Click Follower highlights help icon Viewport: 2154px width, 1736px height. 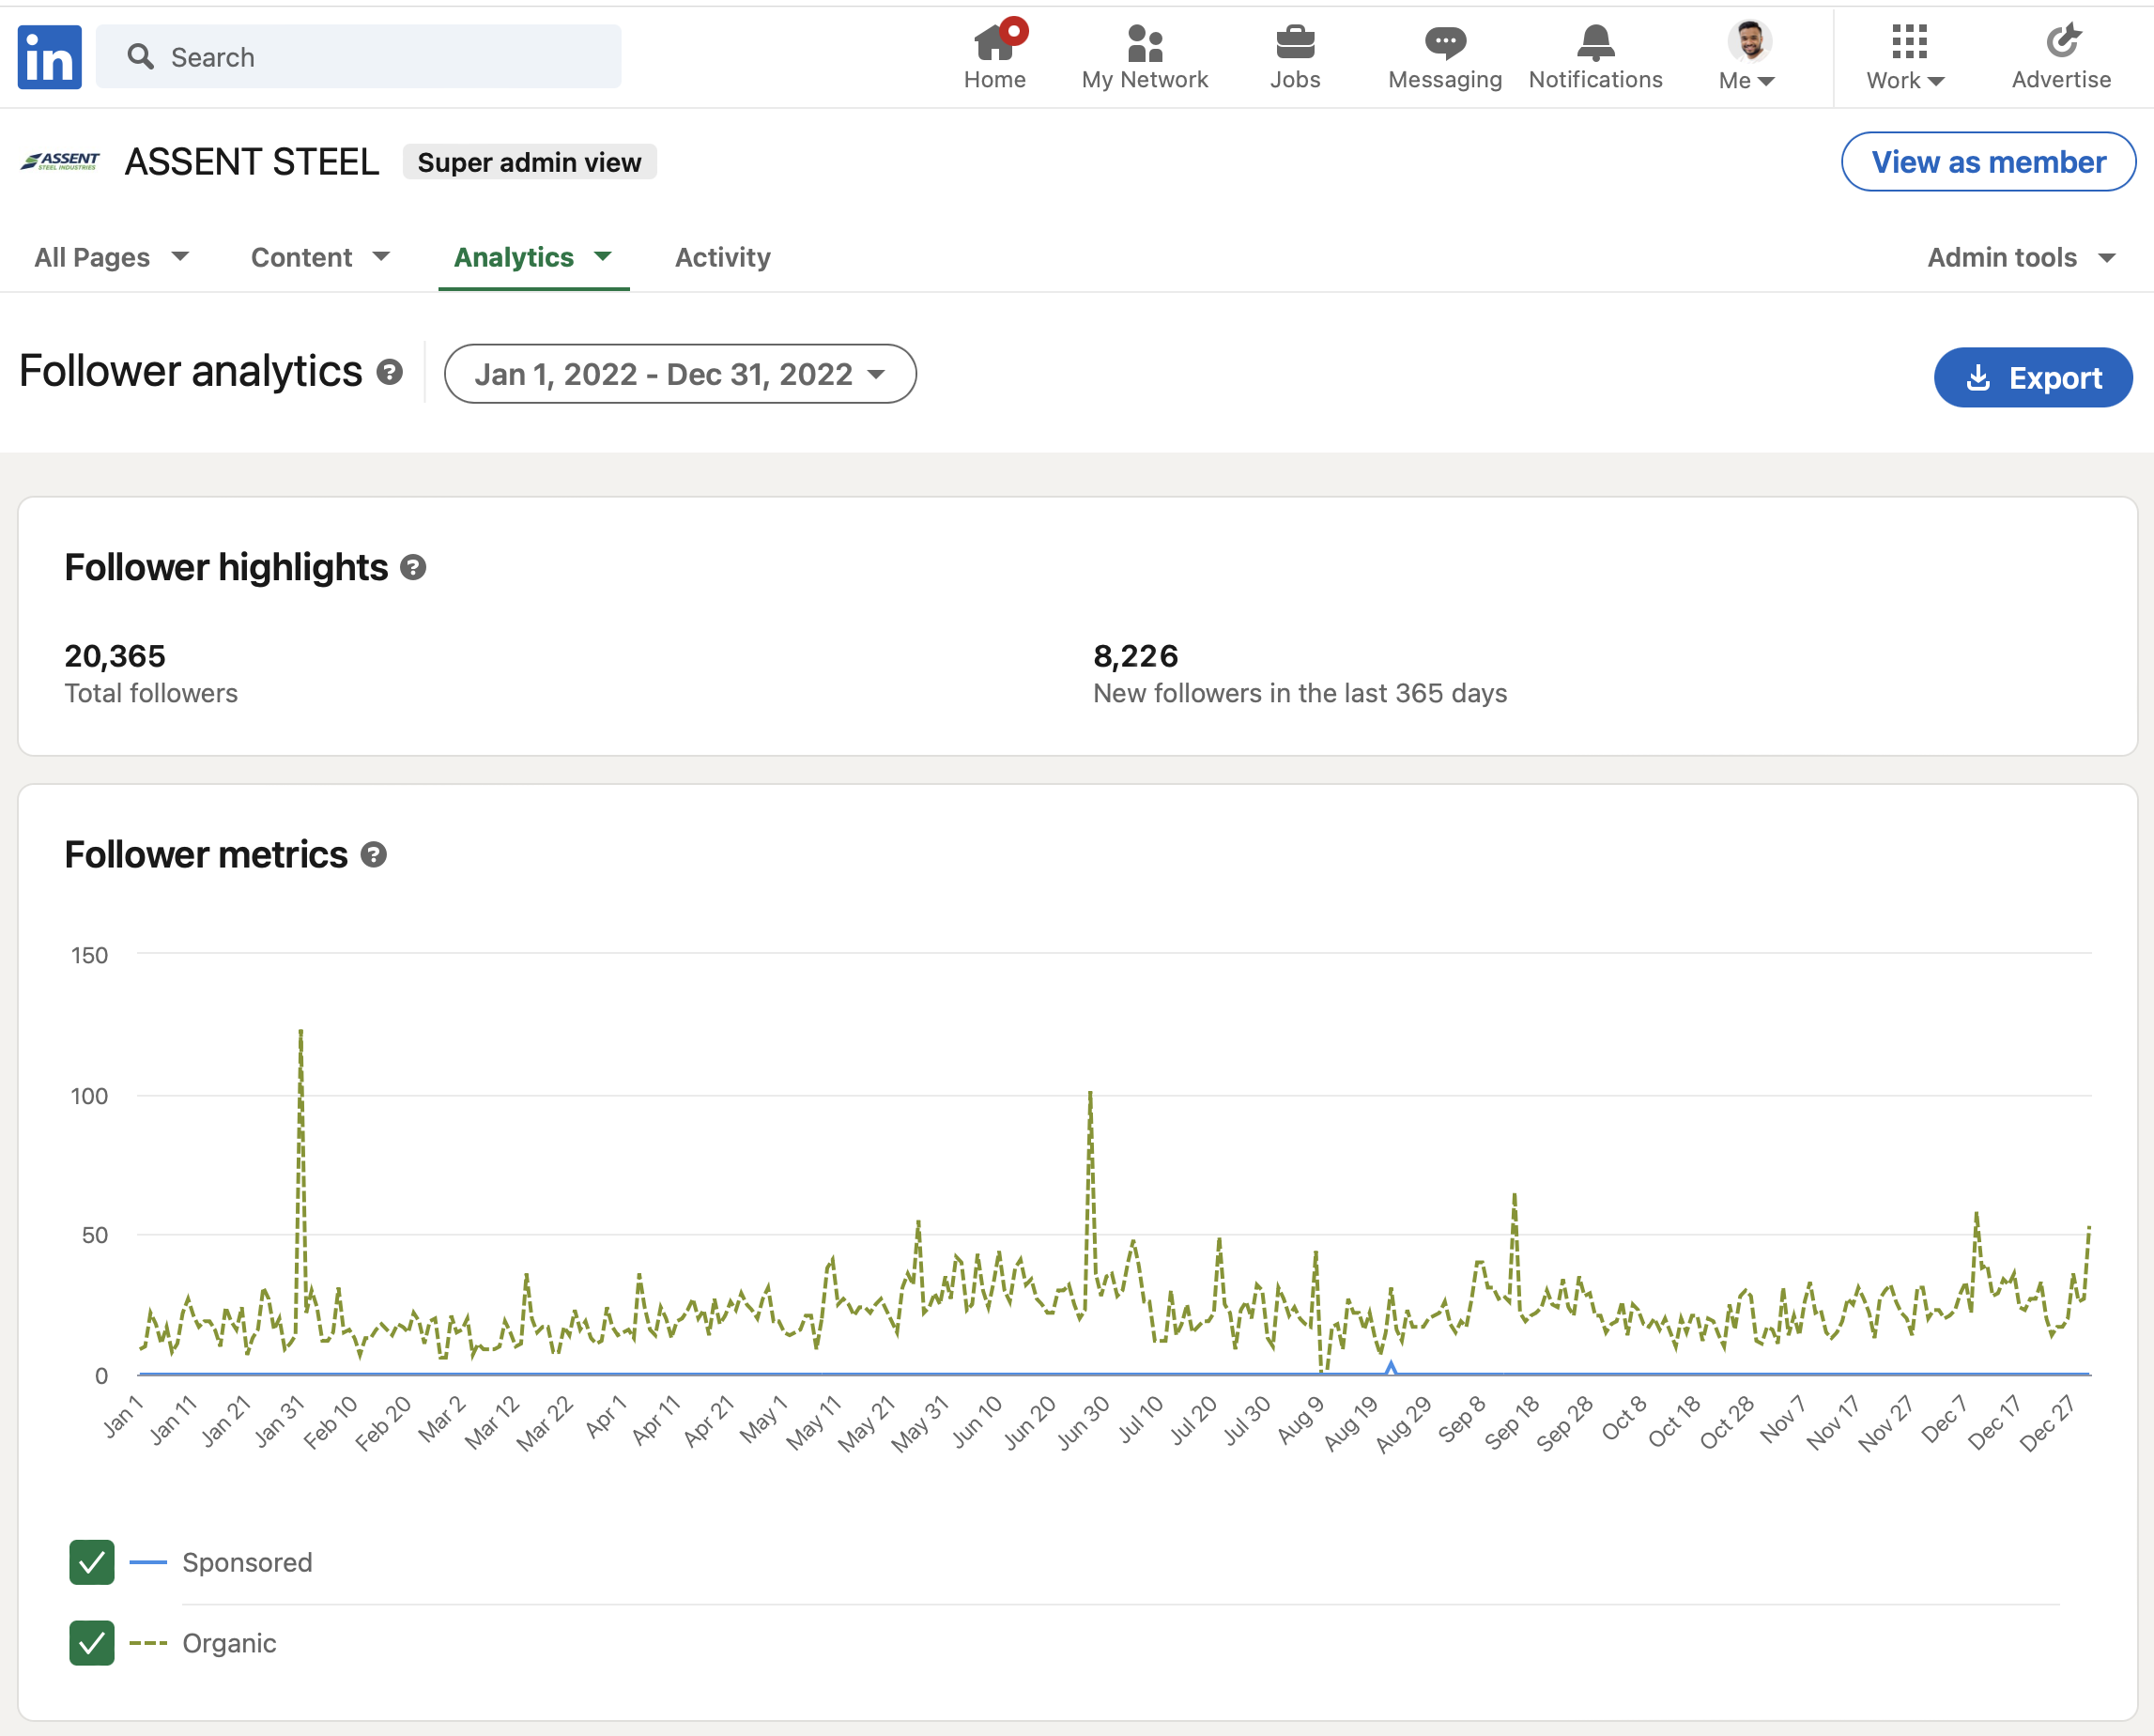[x=413, y=568]
